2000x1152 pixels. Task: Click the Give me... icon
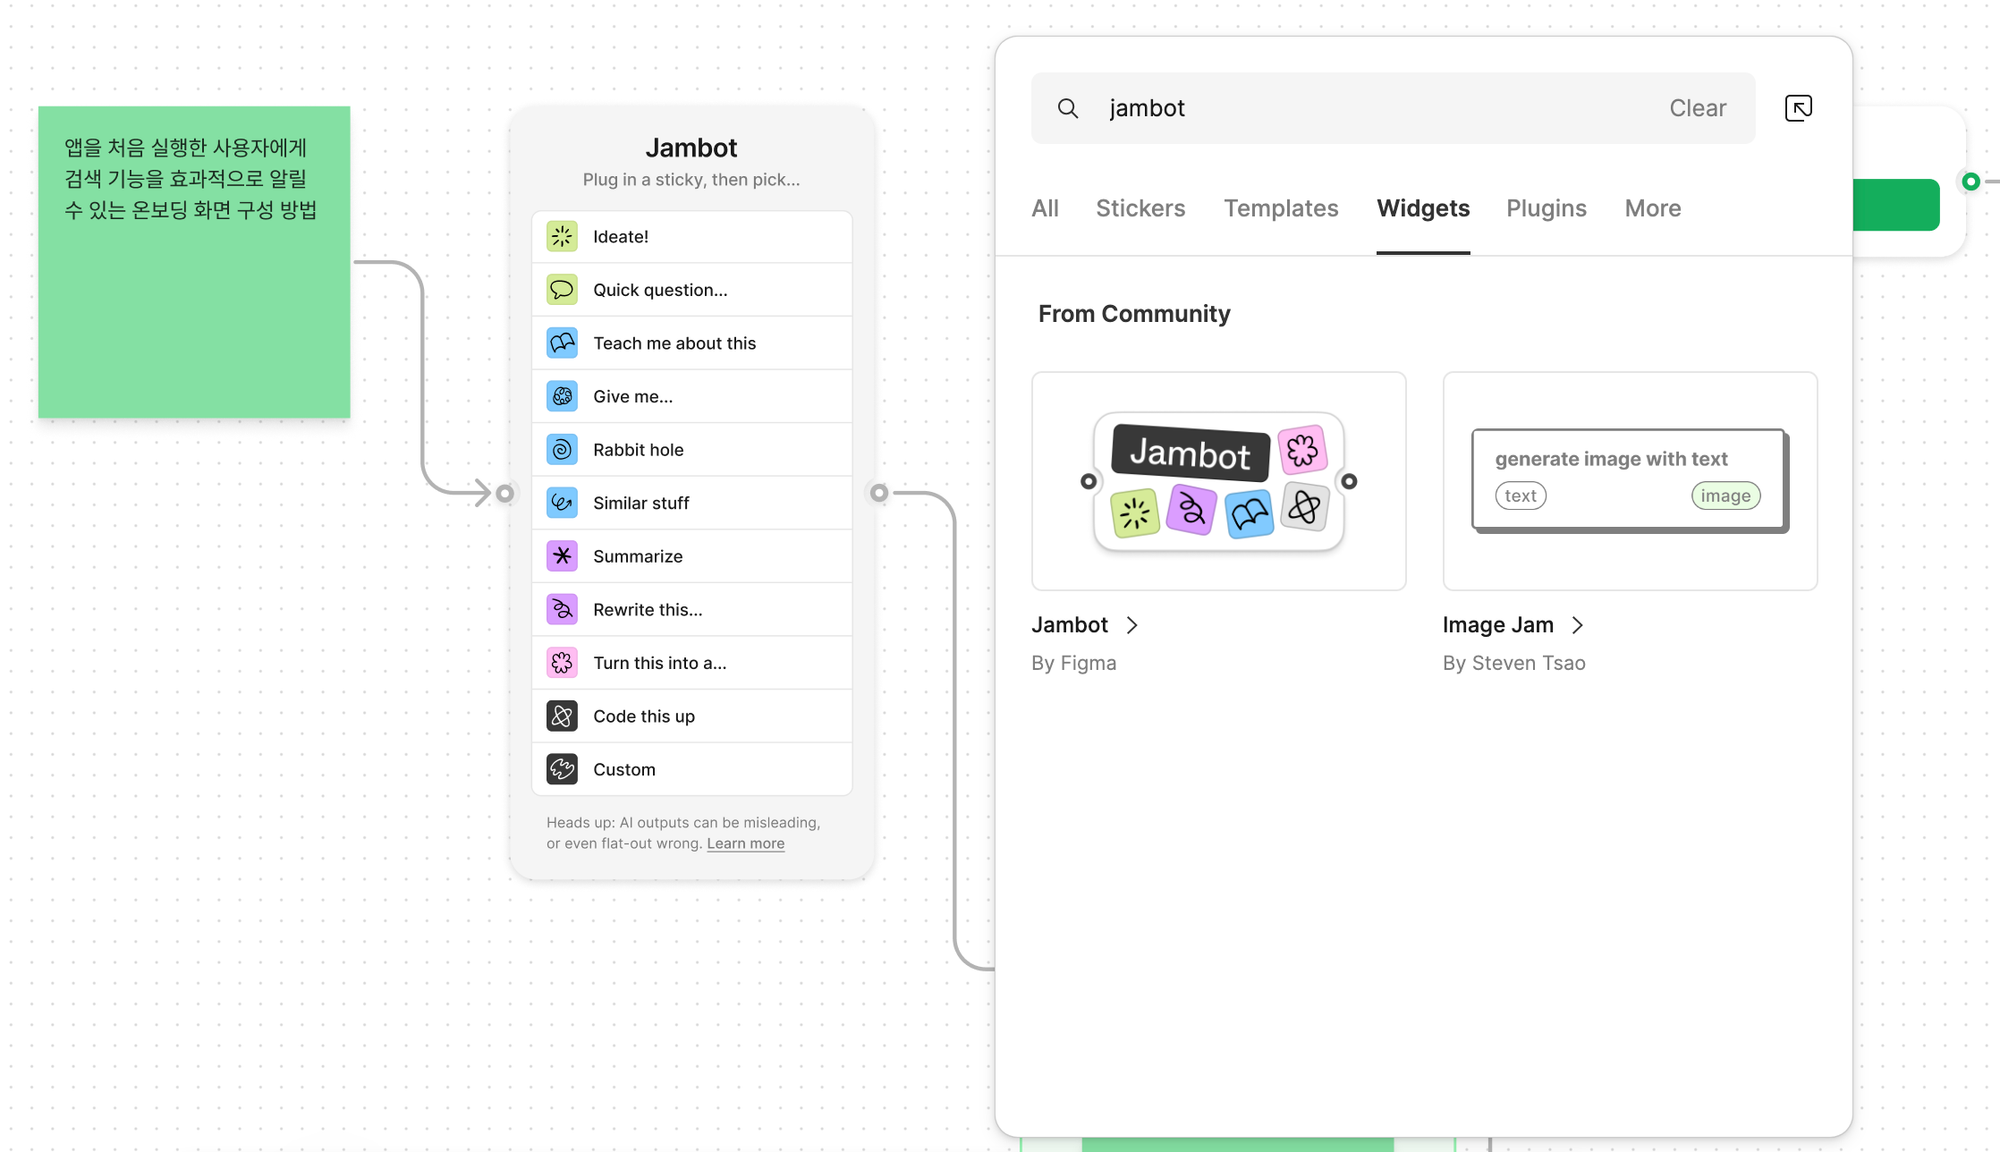click(562, 396)
